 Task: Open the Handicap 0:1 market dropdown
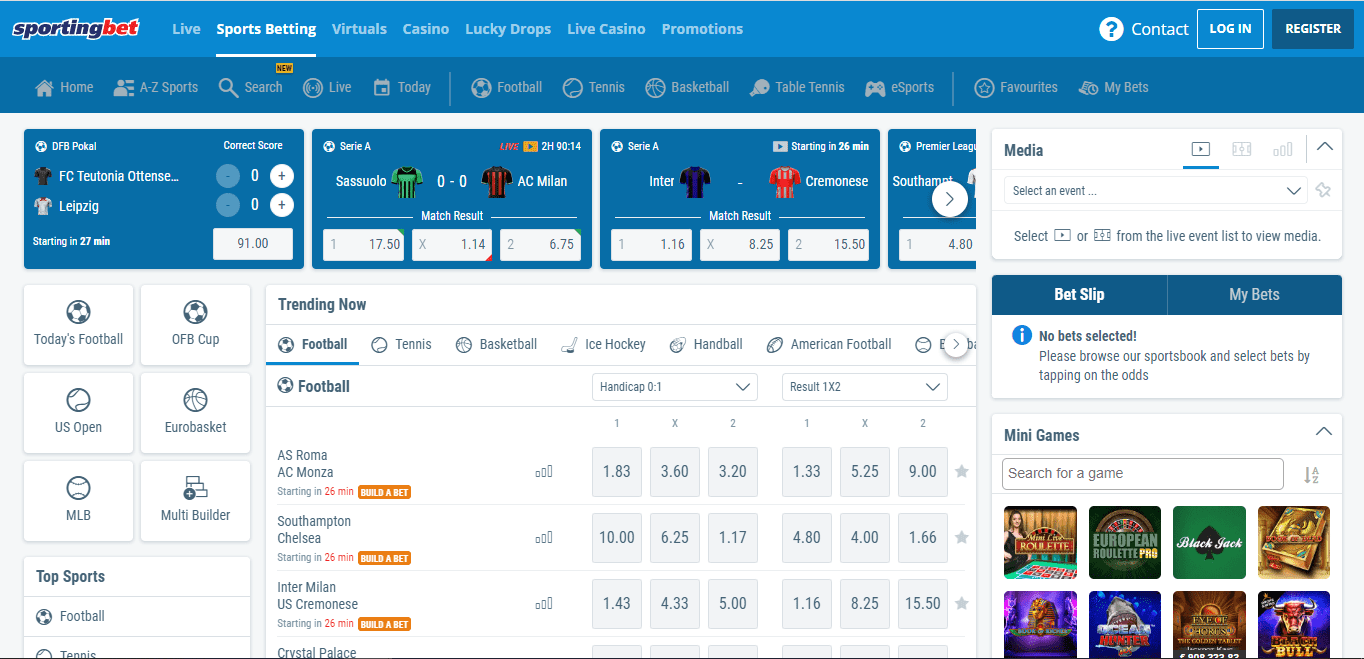click(x=675, y=387)
